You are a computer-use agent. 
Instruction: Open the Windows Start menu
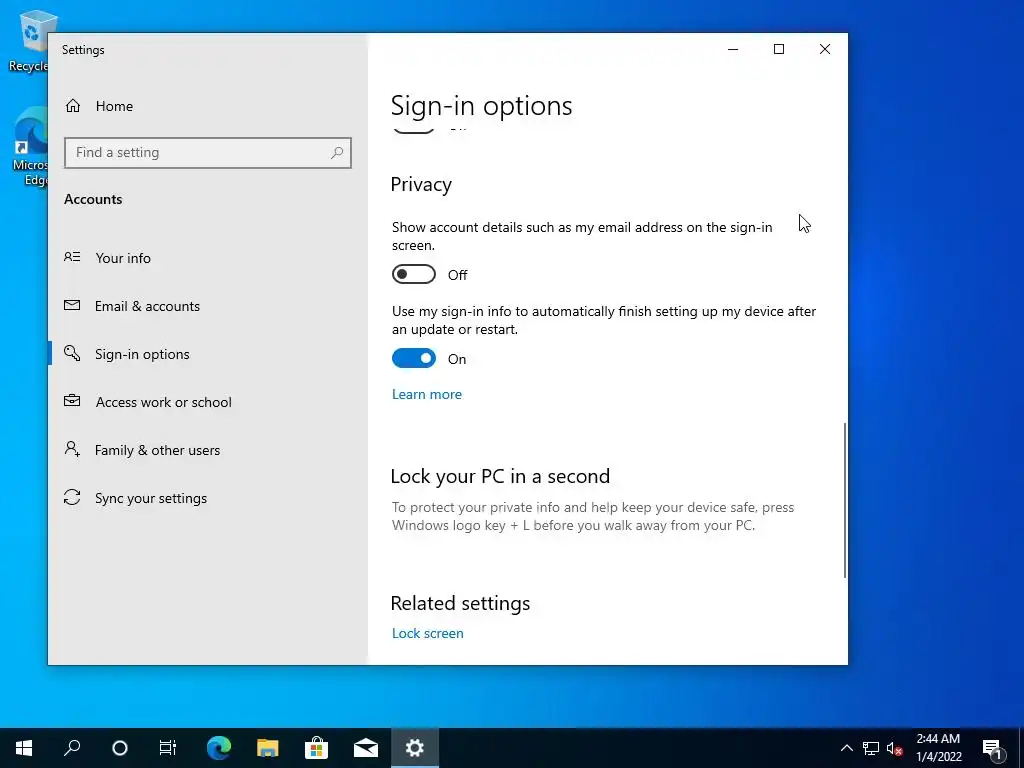(24, 748)
